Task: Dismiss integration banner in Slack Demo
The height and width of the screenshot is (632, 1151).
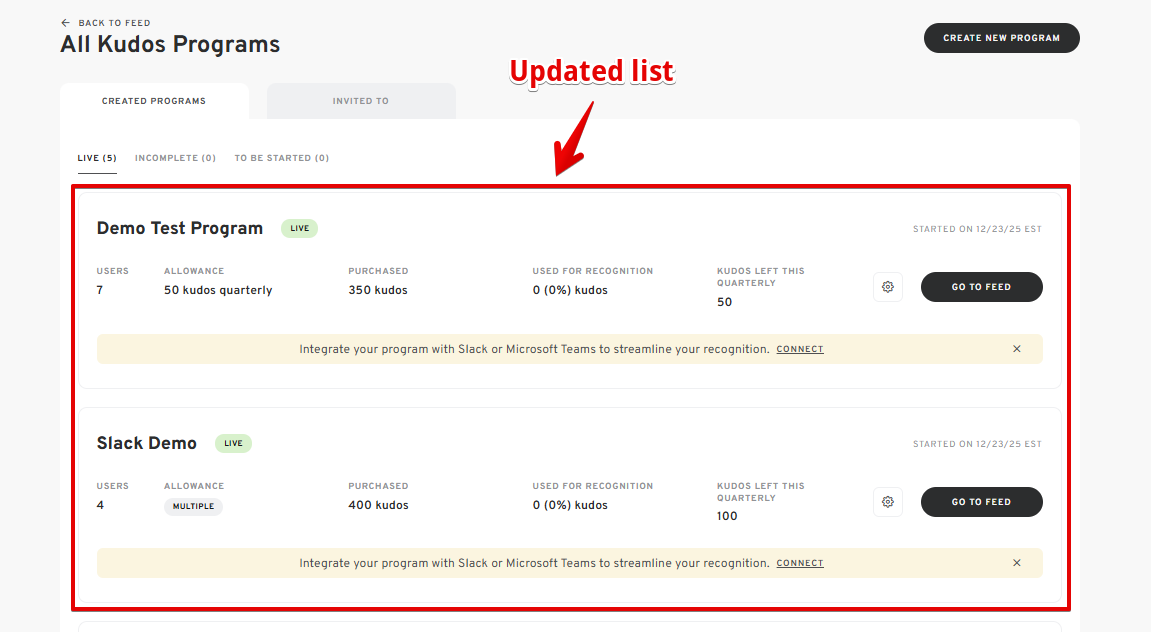Action: pos(1016,563)
